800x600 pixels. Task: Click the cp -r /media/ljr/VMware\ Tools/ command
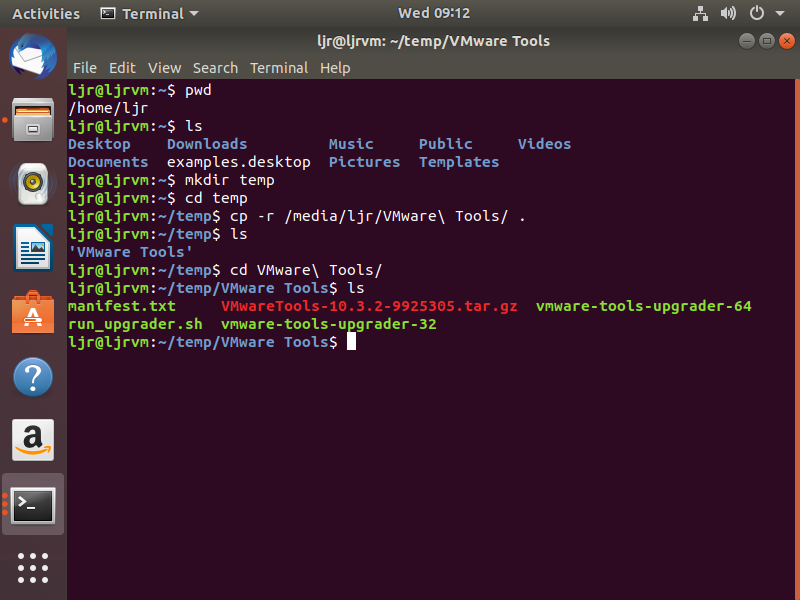pyautogui.click(x=378, y=216)
